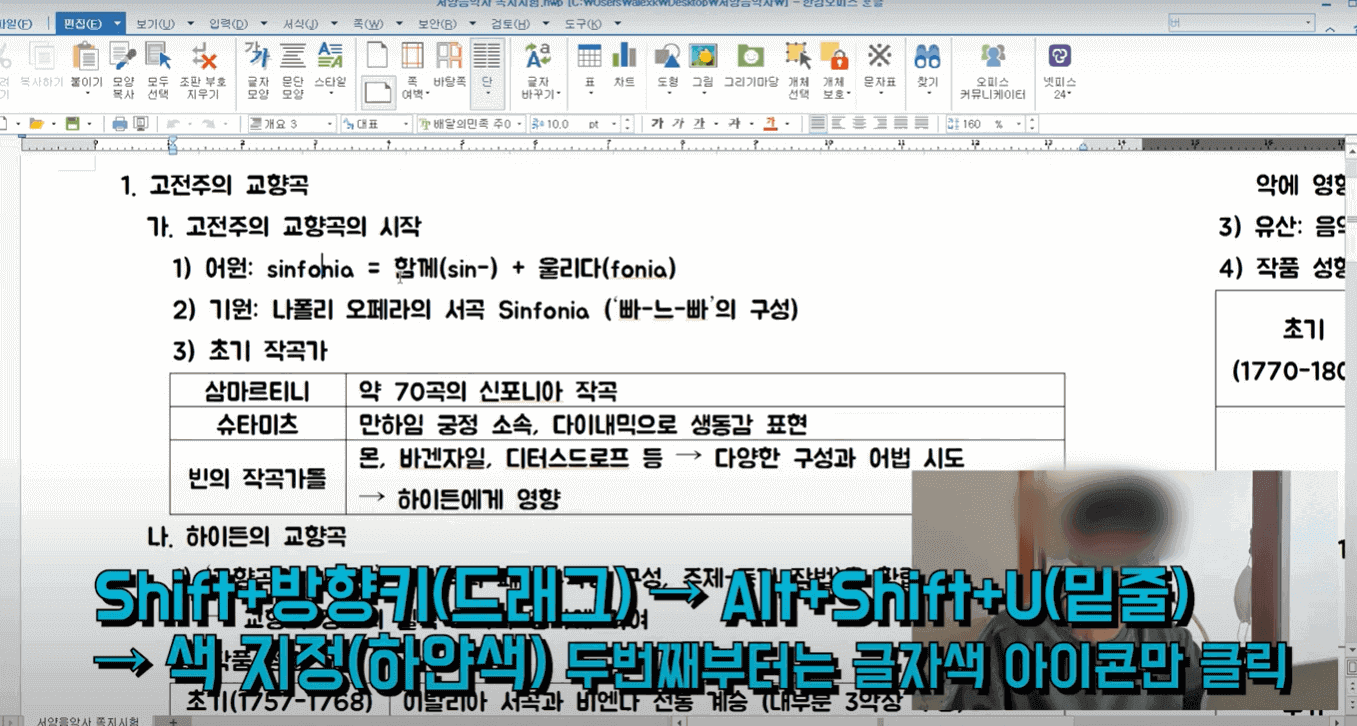Enable distributed (배분 정렬) alignment
Image resolution: width=1357 pixels, height=726 pixels.
tap(901, 124)
